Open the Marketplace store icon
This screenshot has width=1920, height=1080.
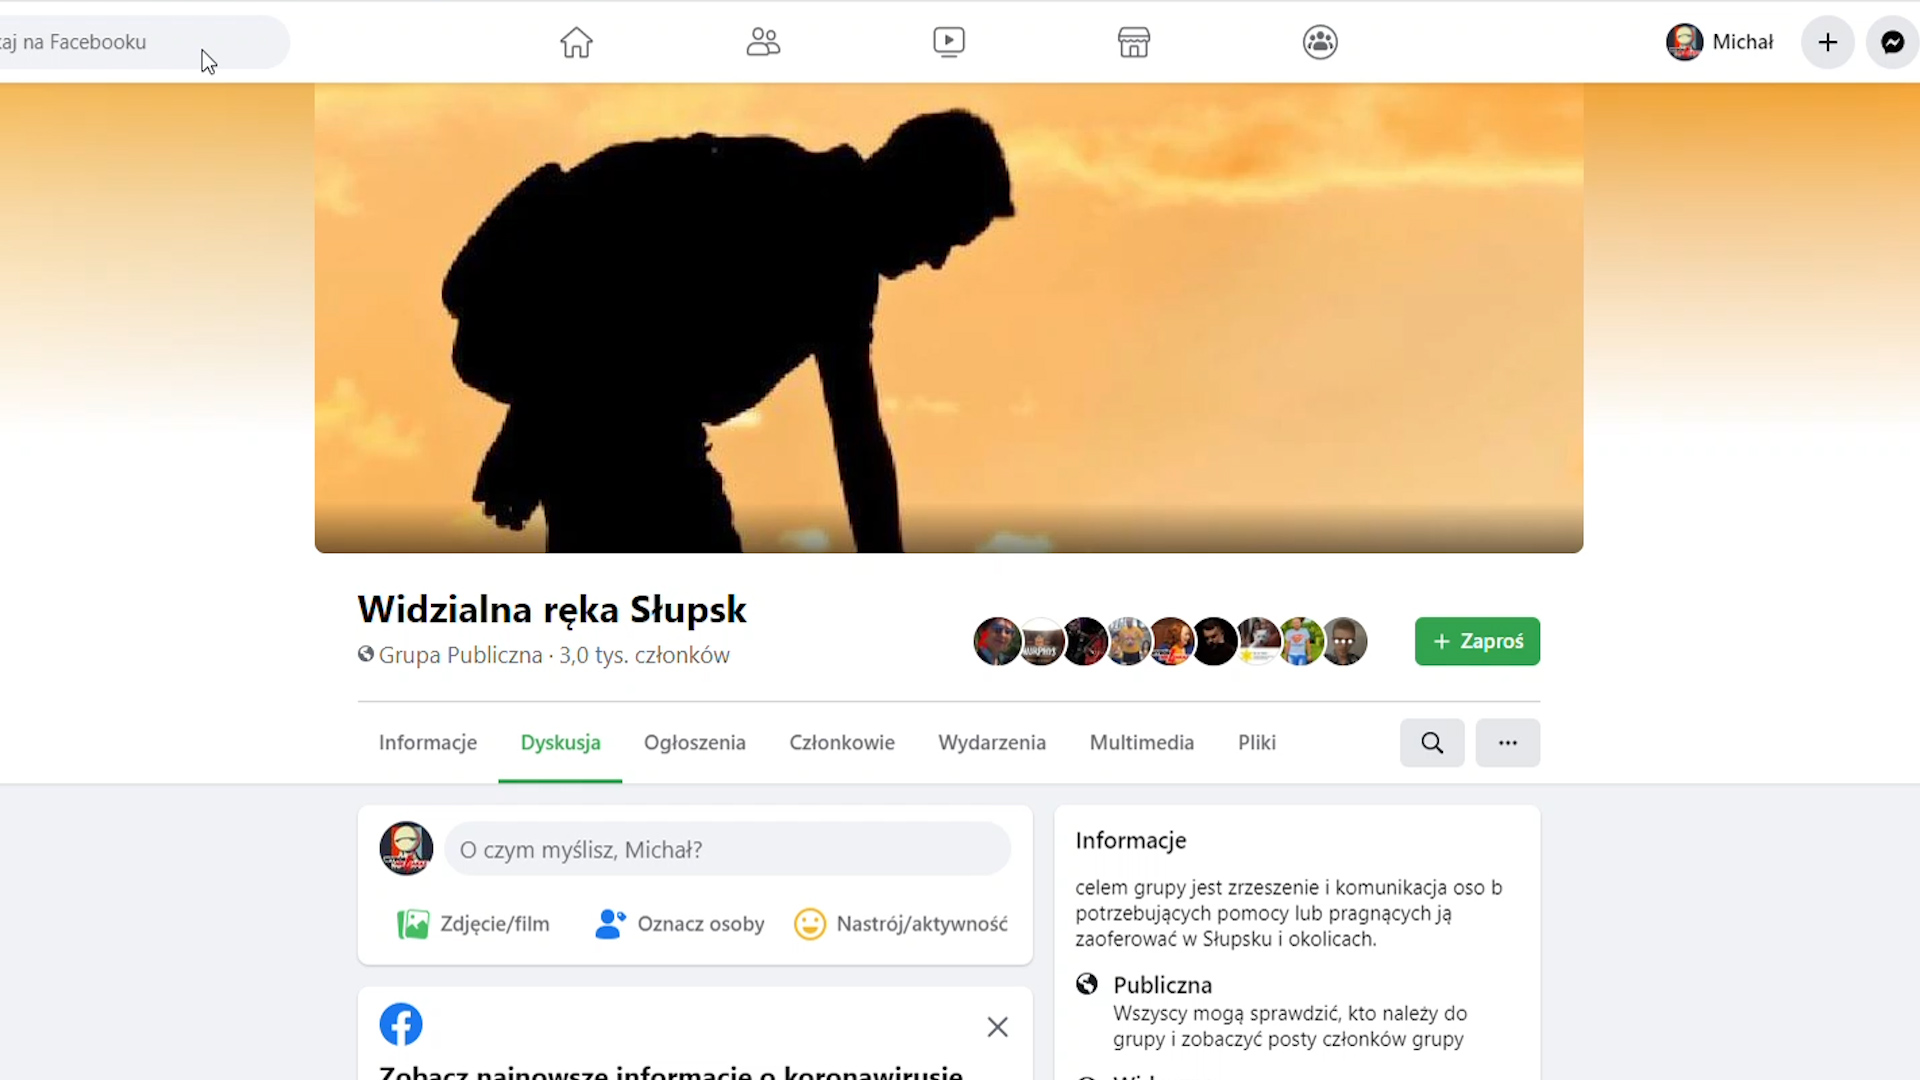click(1134, 42)
